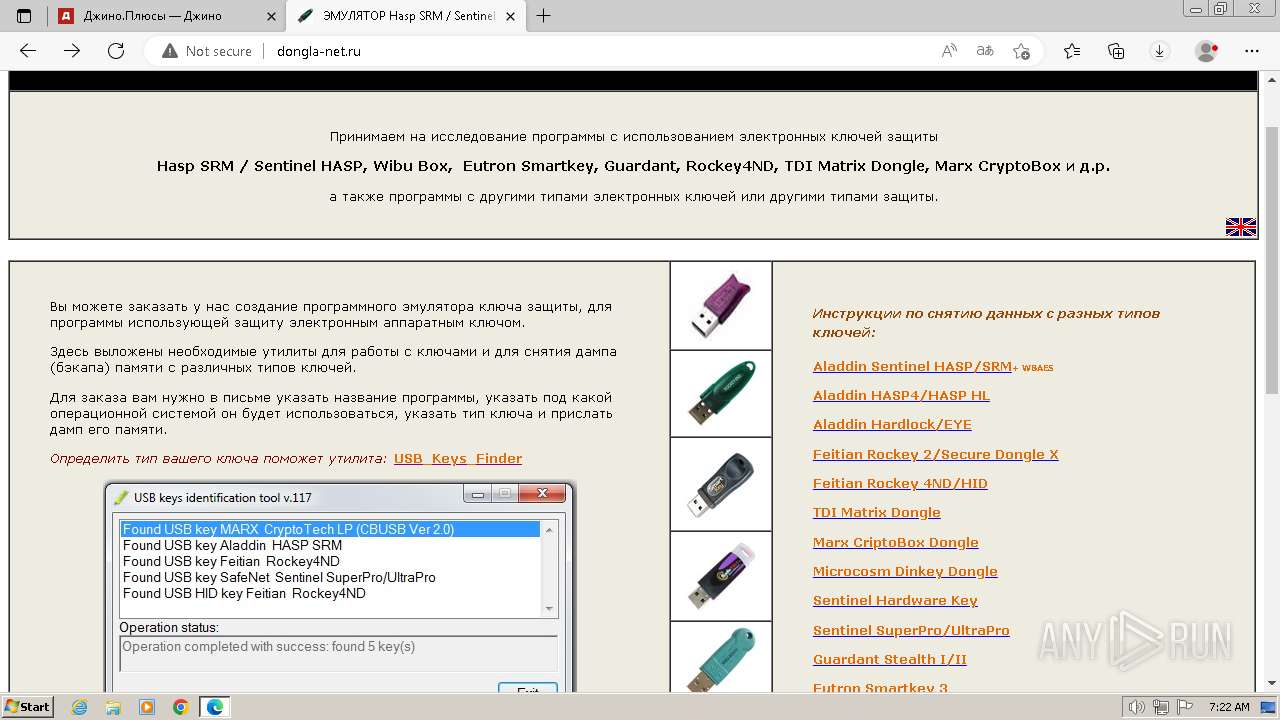The height and width of the screenshot is (720, 1280).
Task: Open the volume control tray icon
Action: click(x=1135, y=707)
